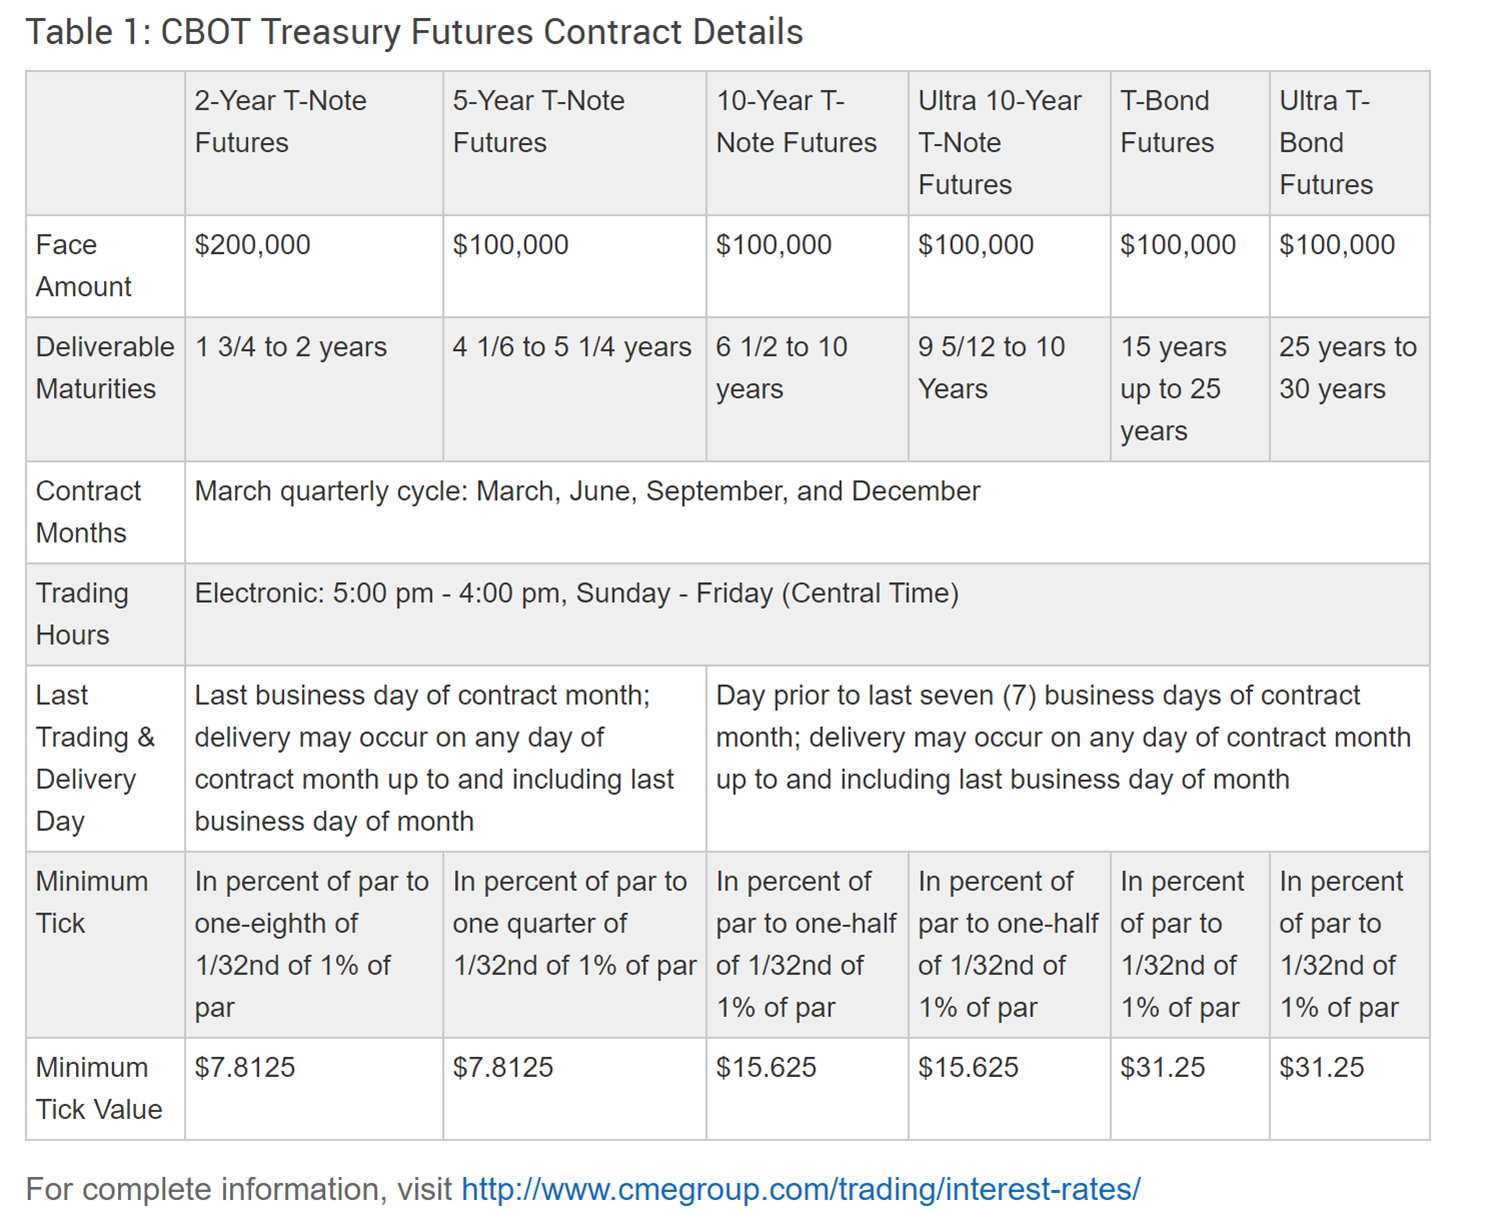Click the '10-Year T-Note Futures' header cell
The image size is (1506, 1219).
807,143
